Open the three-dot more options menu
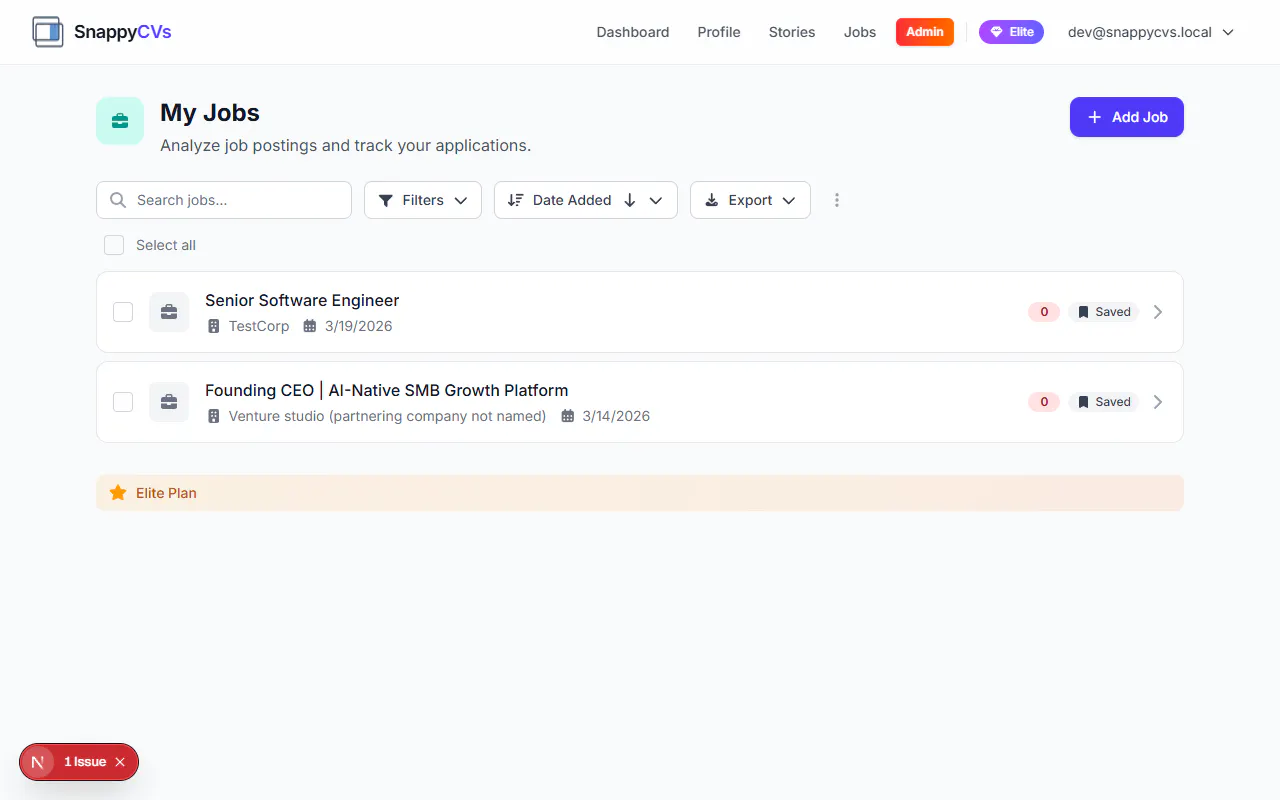Image resolution: width=1280 pixels, height=800 pixels. coord(837,200)
